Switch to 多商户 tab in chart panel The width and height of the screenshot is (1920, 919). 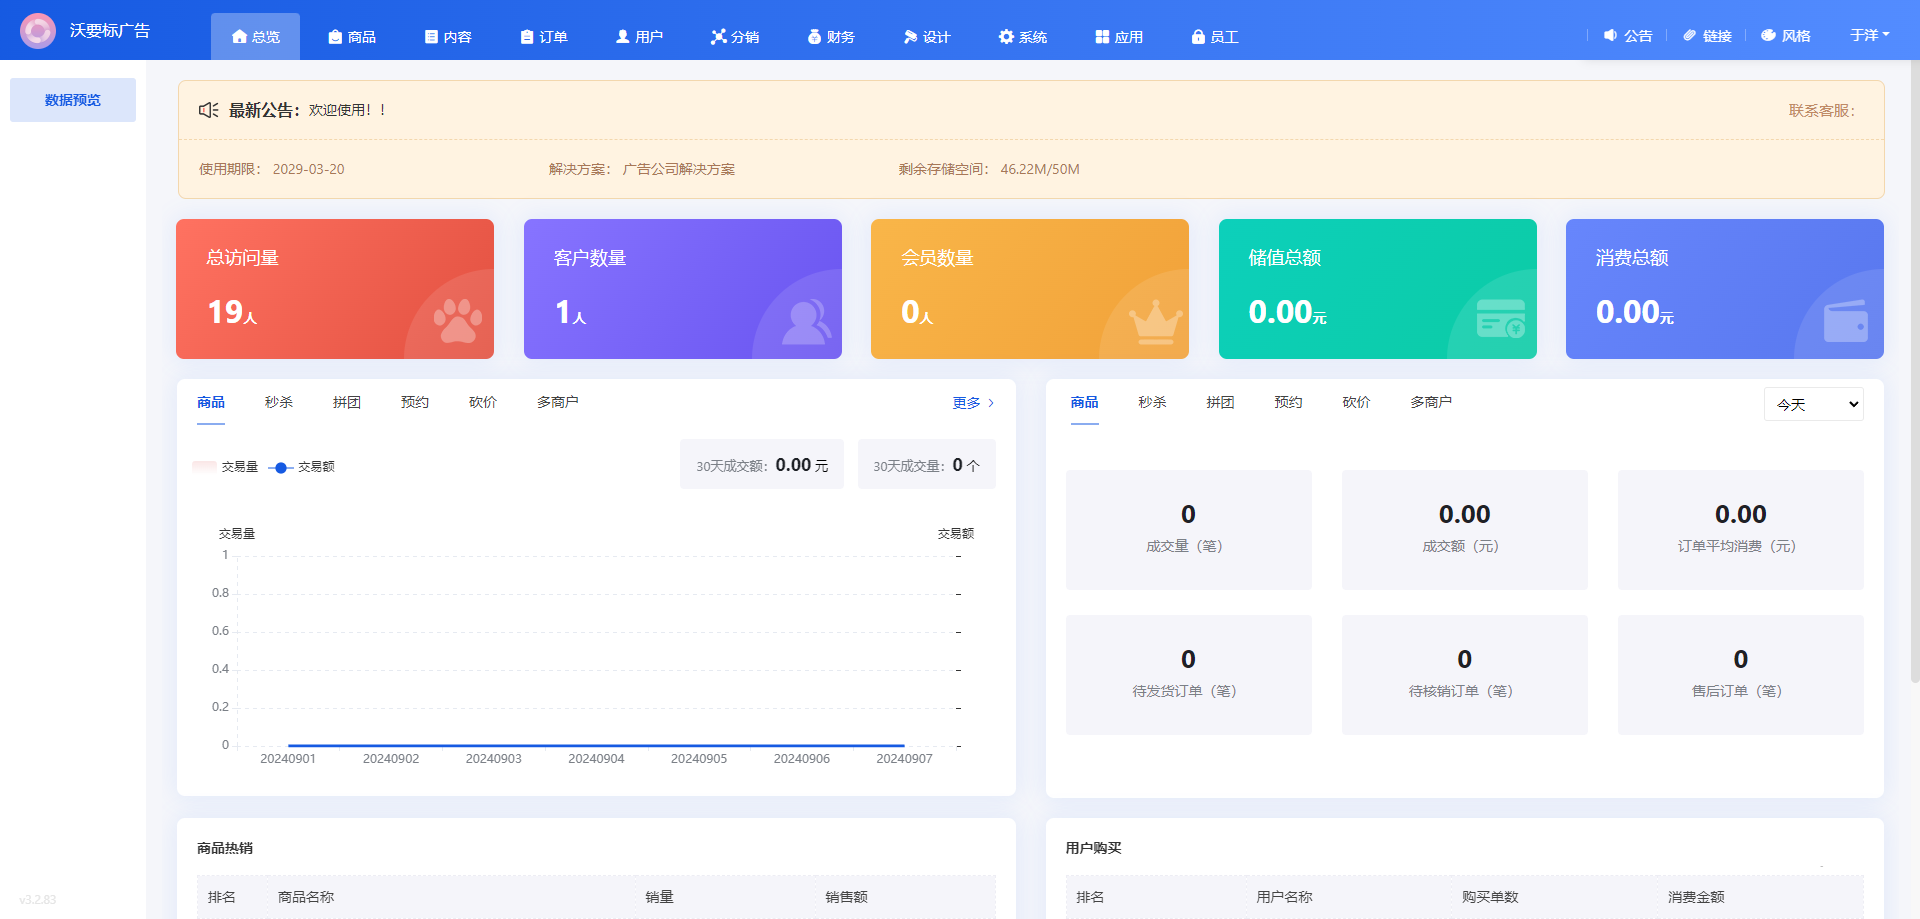558,402
